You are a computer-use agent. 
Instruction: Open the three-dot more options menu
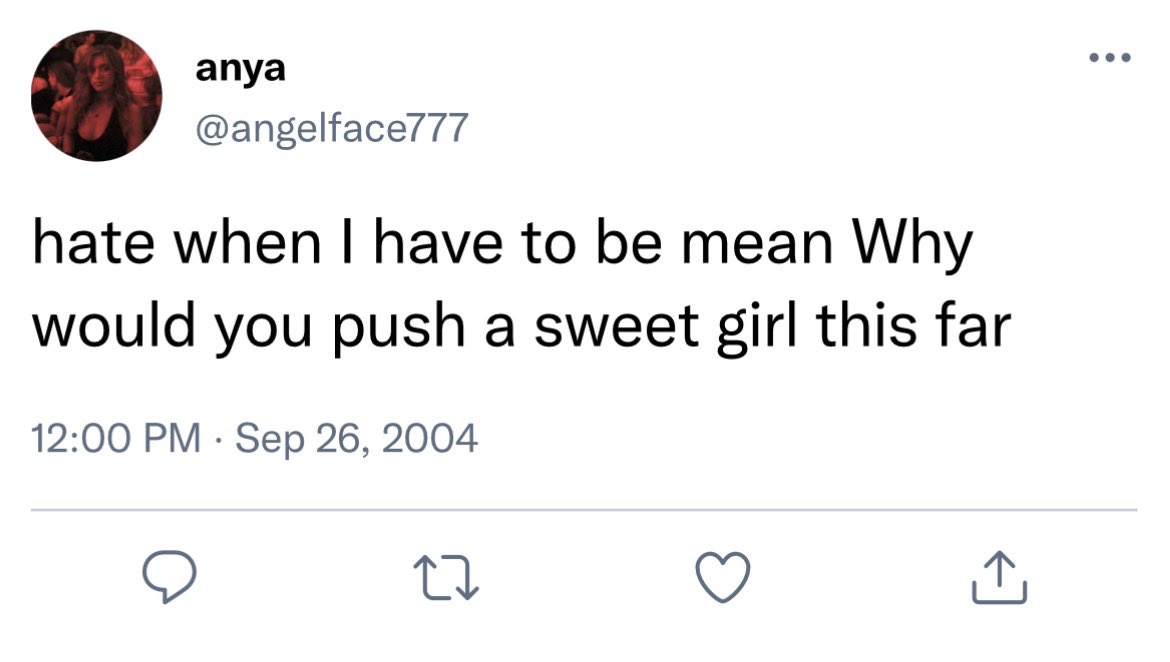1110,57
